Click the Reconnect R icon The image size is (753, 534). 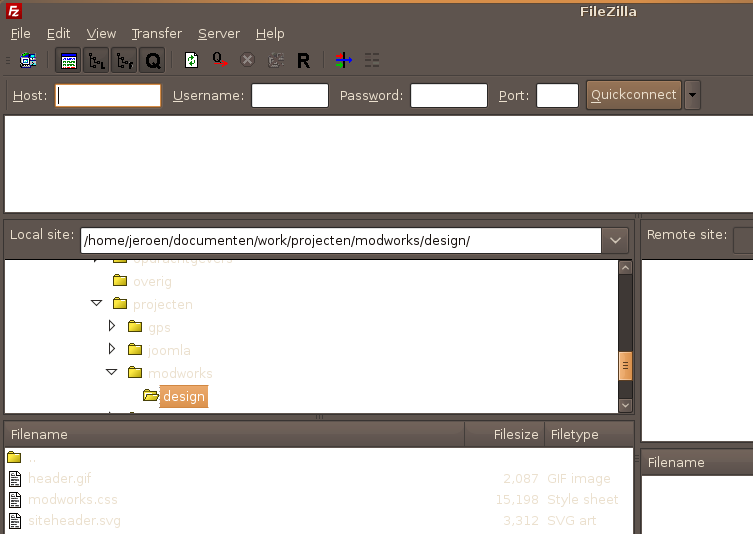(304, 61)
